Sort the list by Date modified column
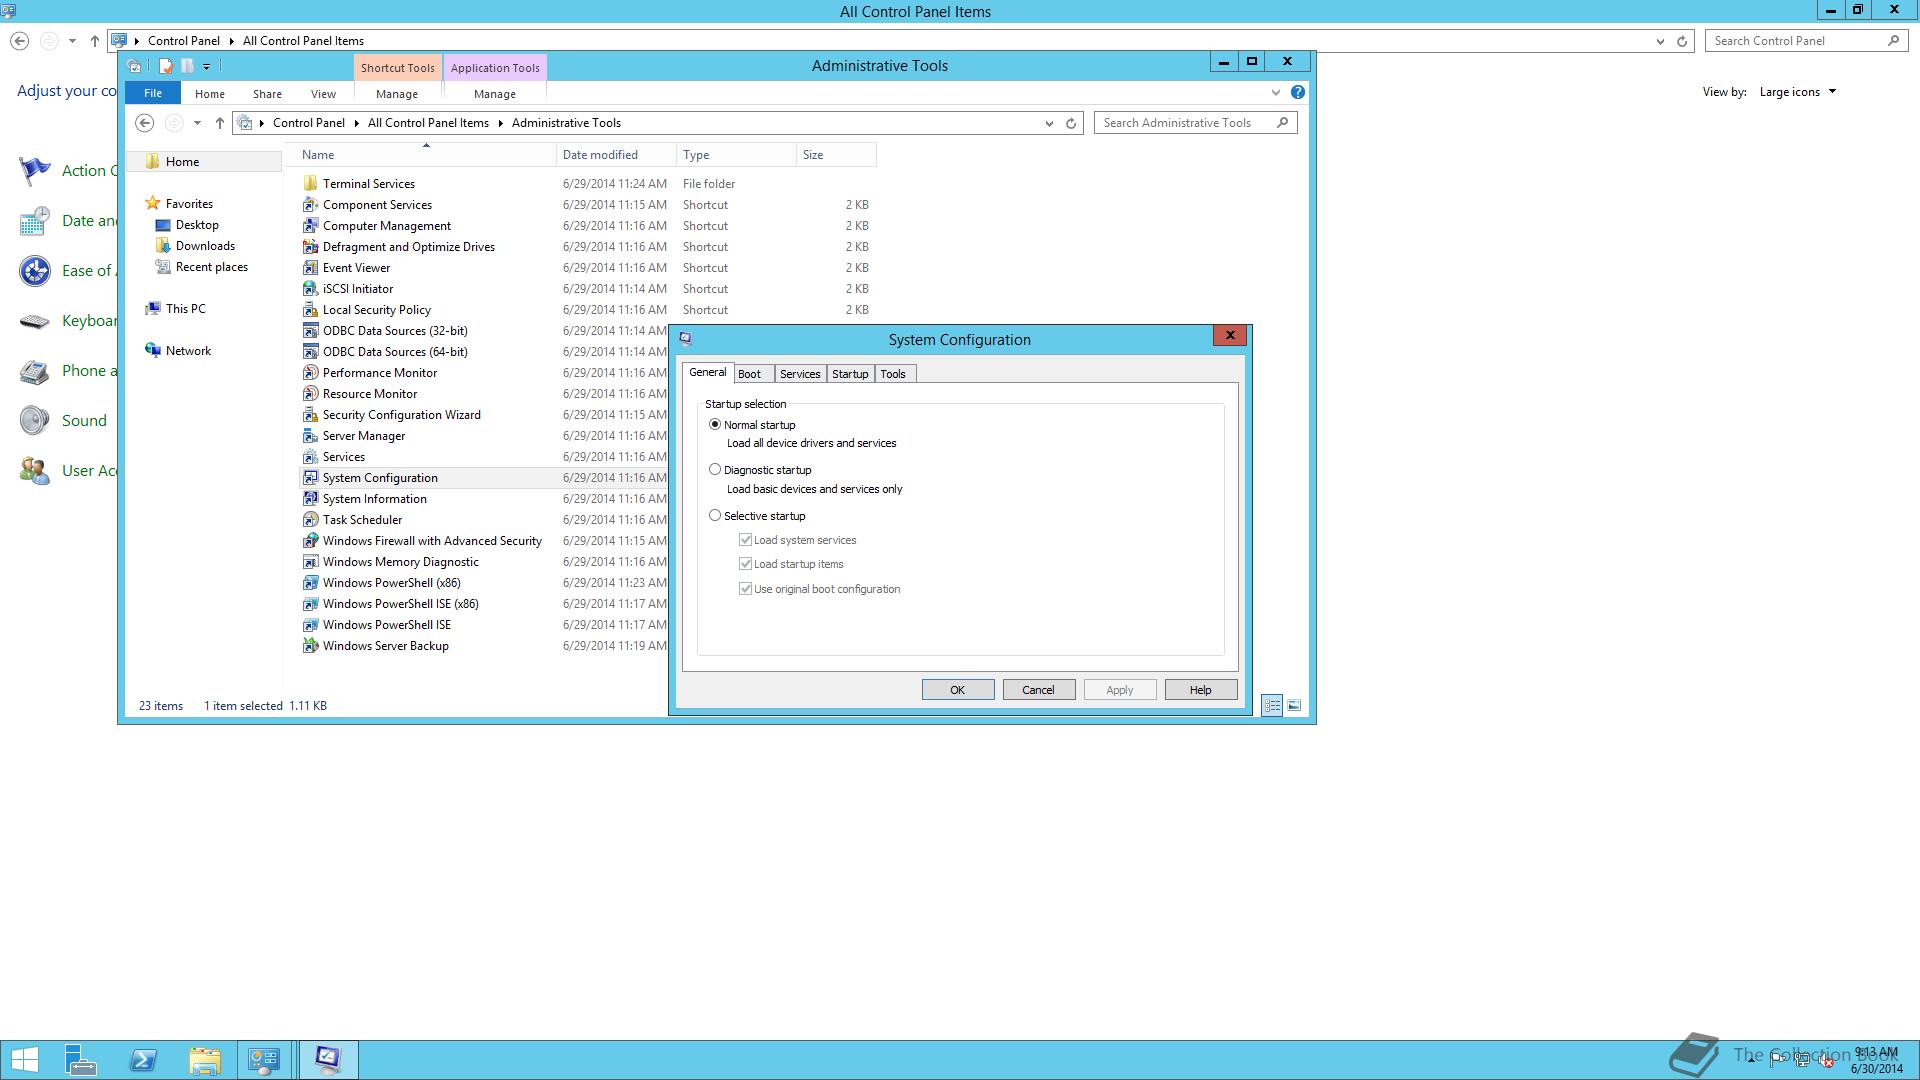Viewport: 1920px width, 1080px height. (x=616, y=155)
